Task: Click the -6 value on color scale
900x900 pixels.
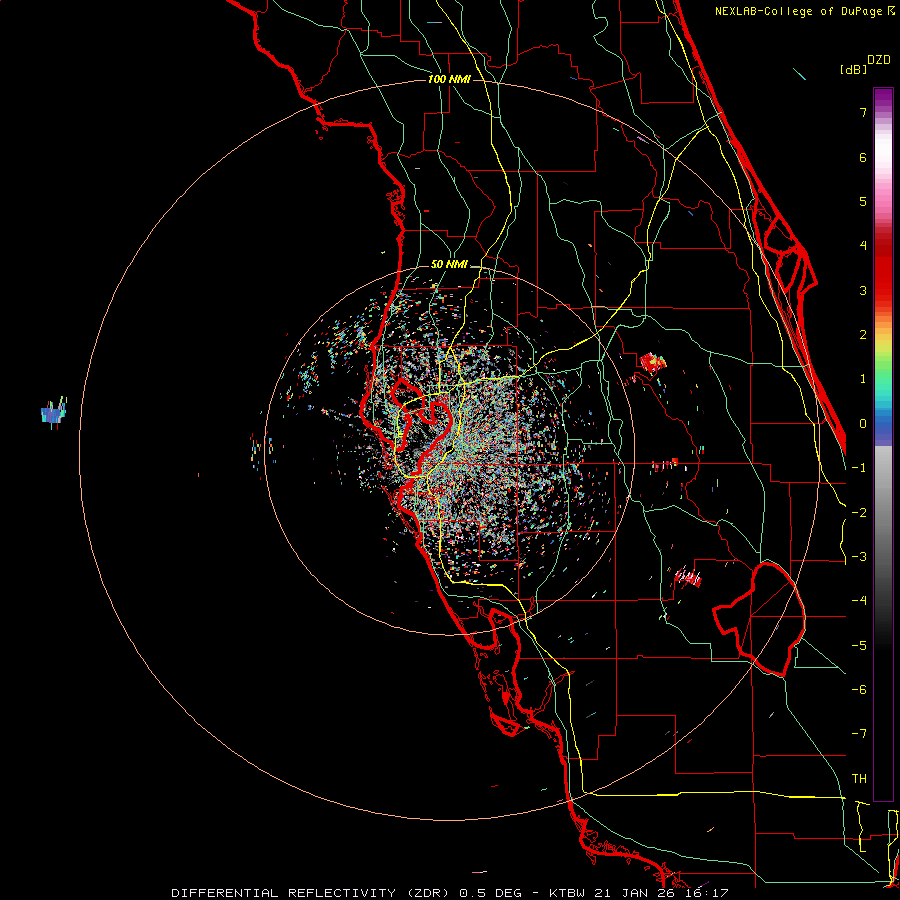Action: click(x=859, y=690)
